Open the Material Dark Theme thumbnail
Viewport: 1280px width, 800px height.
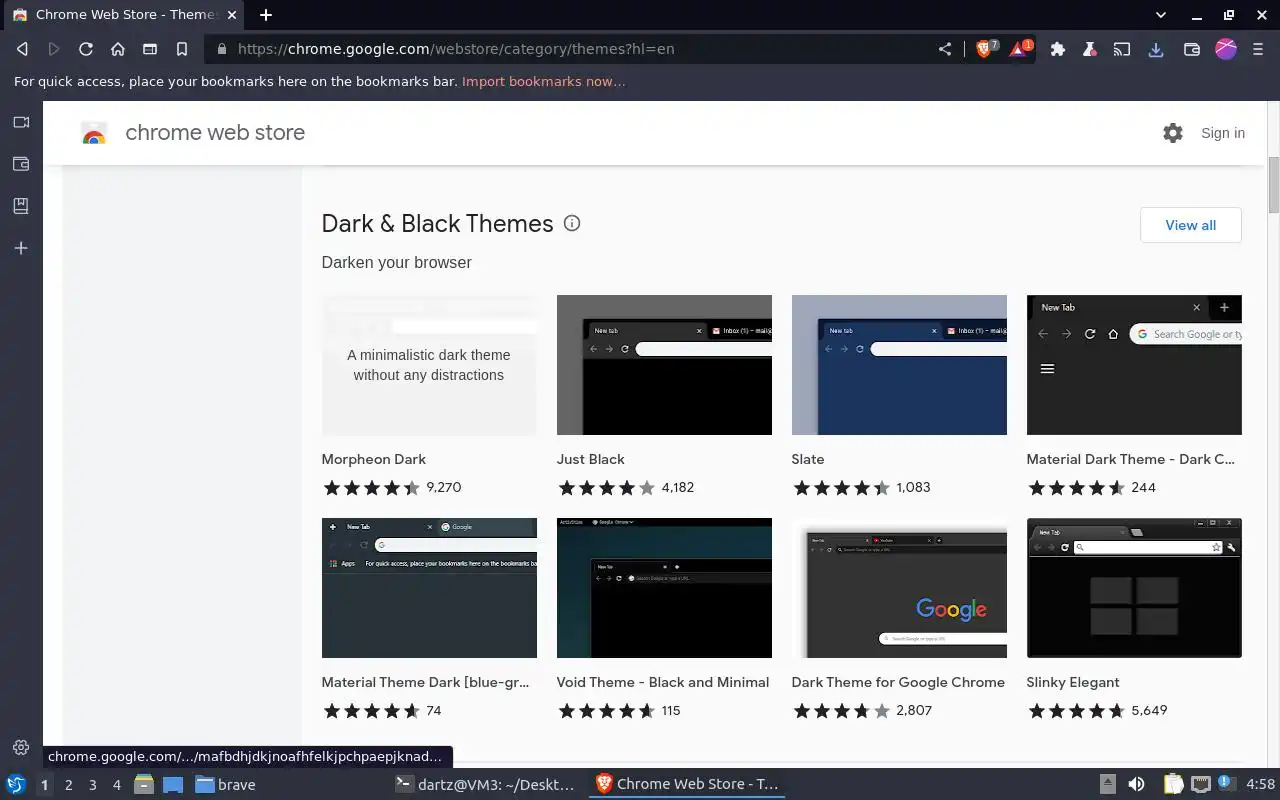tap(1134, 365)
